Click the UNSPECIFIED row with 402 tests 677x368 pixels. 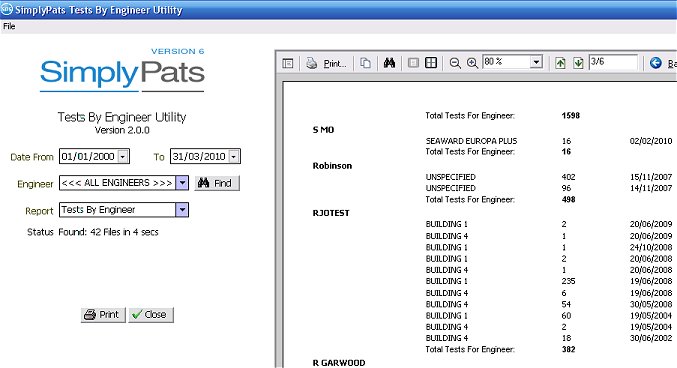pos(548,177)
